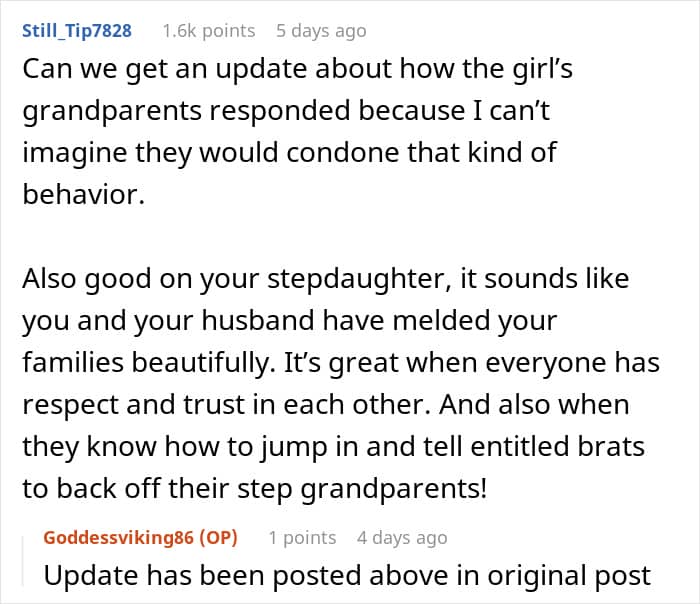The image size is (700, 604).
Task: Click the 5 days ago timestamp
Action: click(x=321, y=31)
